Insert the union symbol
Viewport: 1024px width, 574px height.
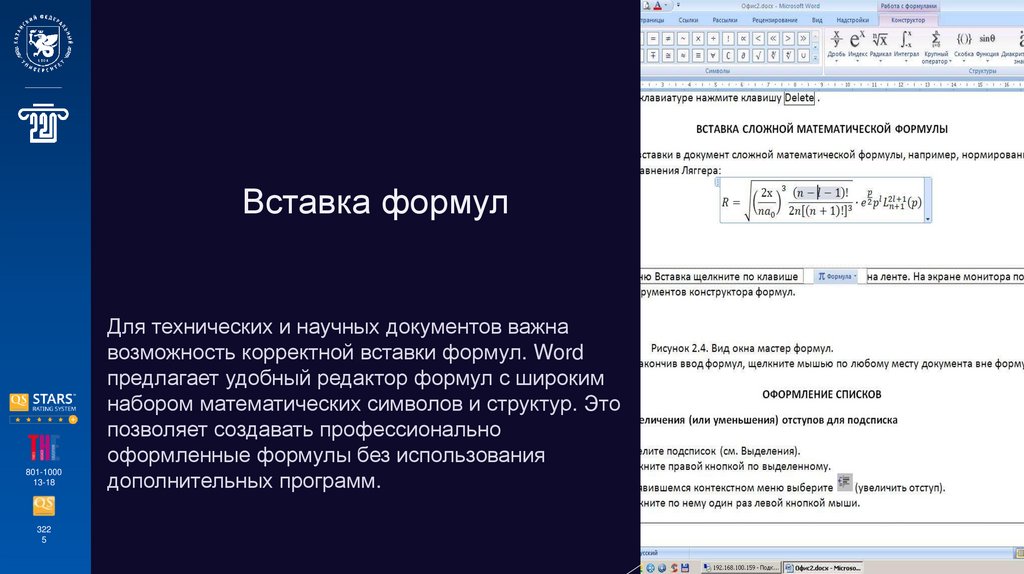(x=803, y=56)
